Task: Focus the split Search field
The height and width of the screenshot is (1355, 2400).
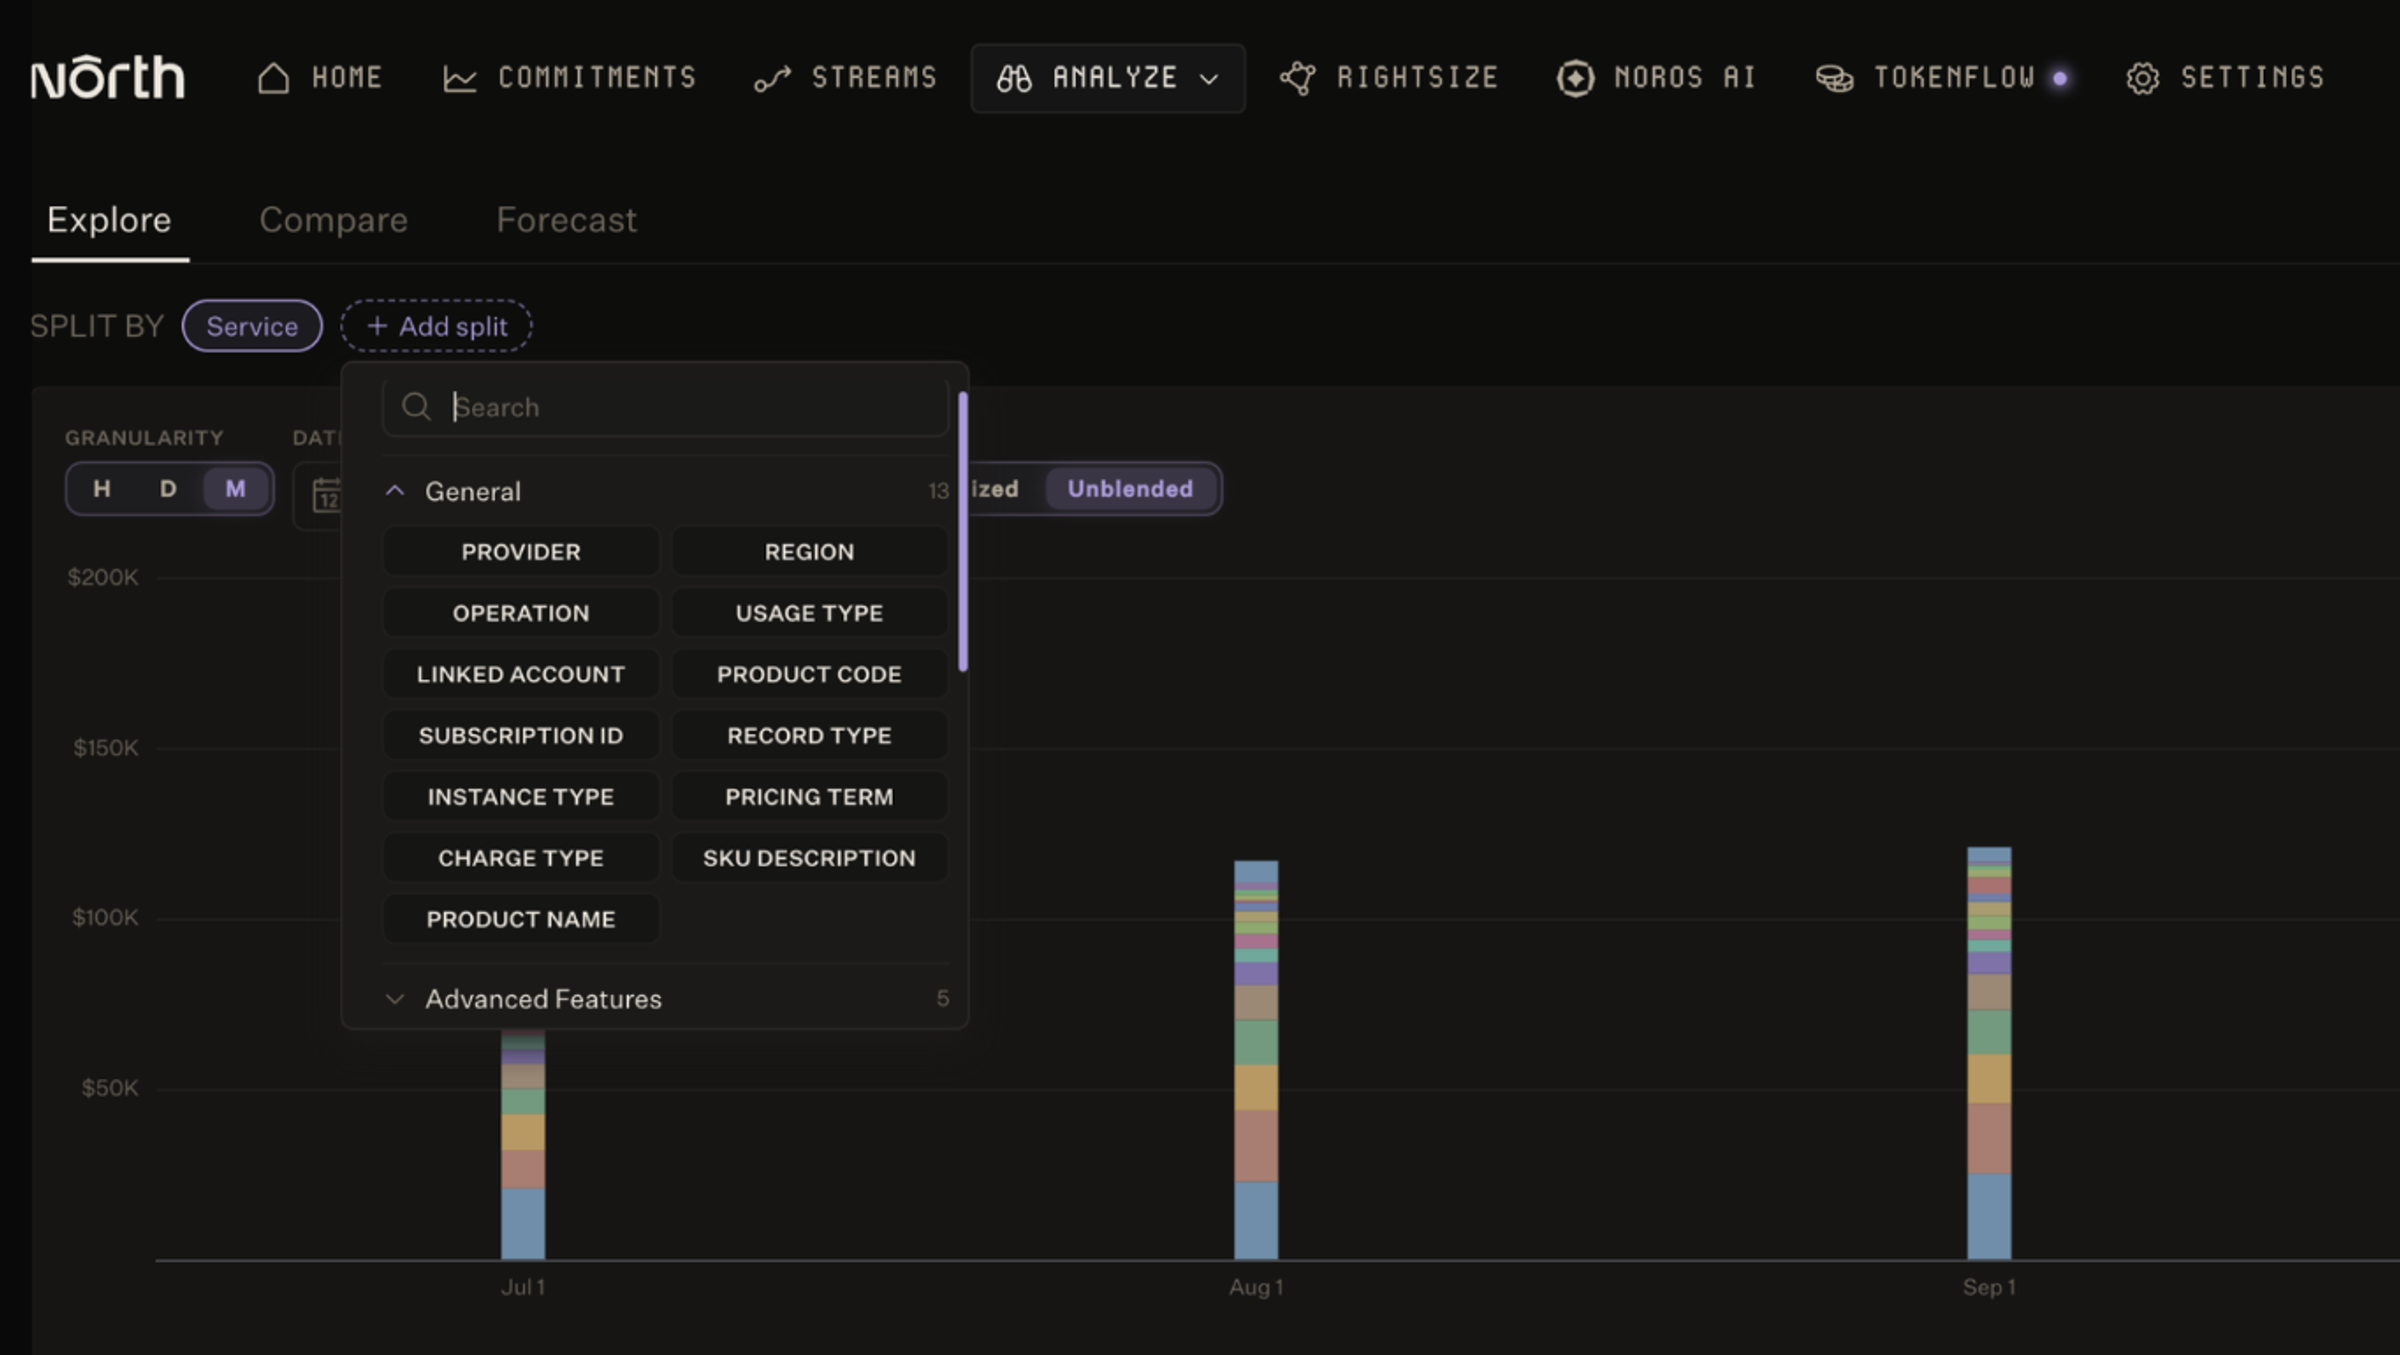Action: 665,407
